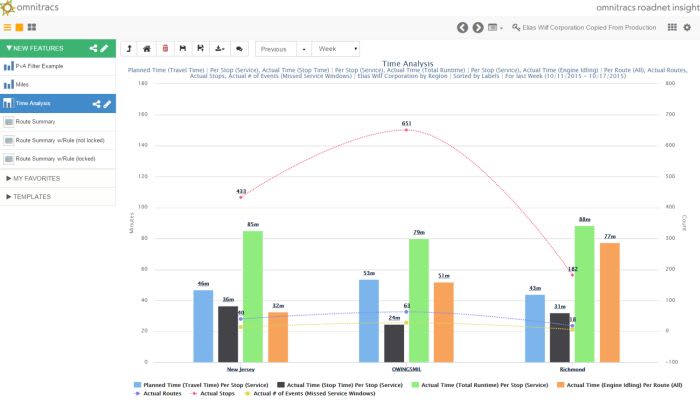Switch to the list view layout icon

8,27
